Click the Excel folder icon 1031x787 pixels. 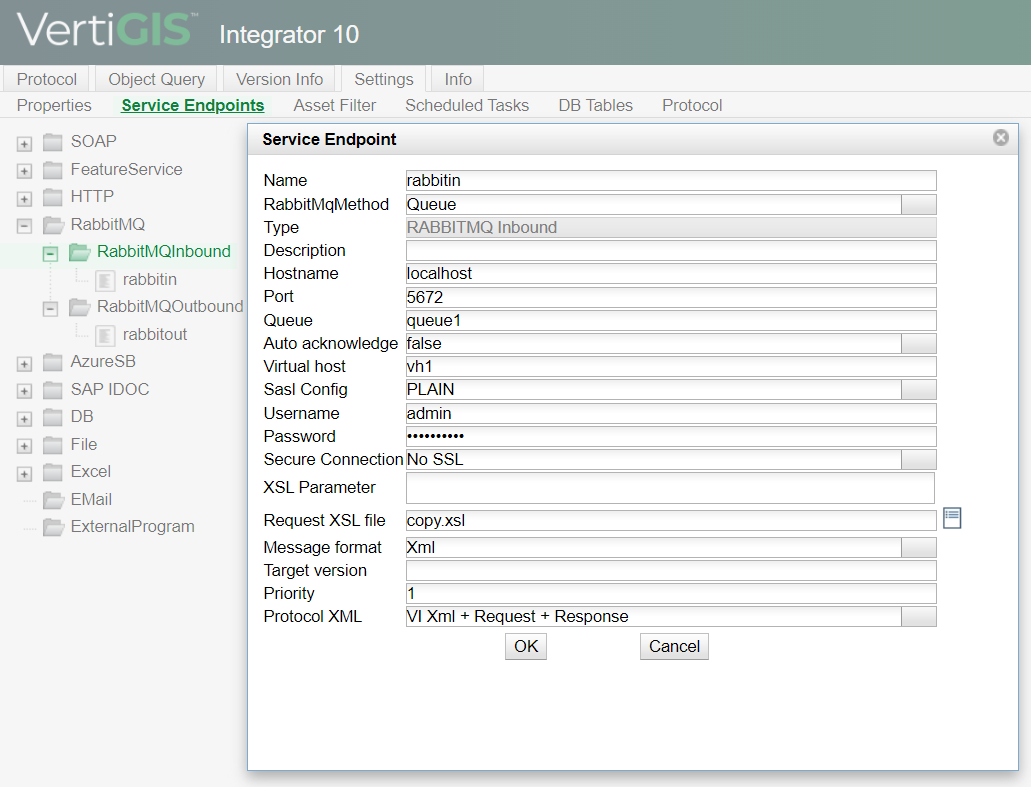click(x=53, y=472)
